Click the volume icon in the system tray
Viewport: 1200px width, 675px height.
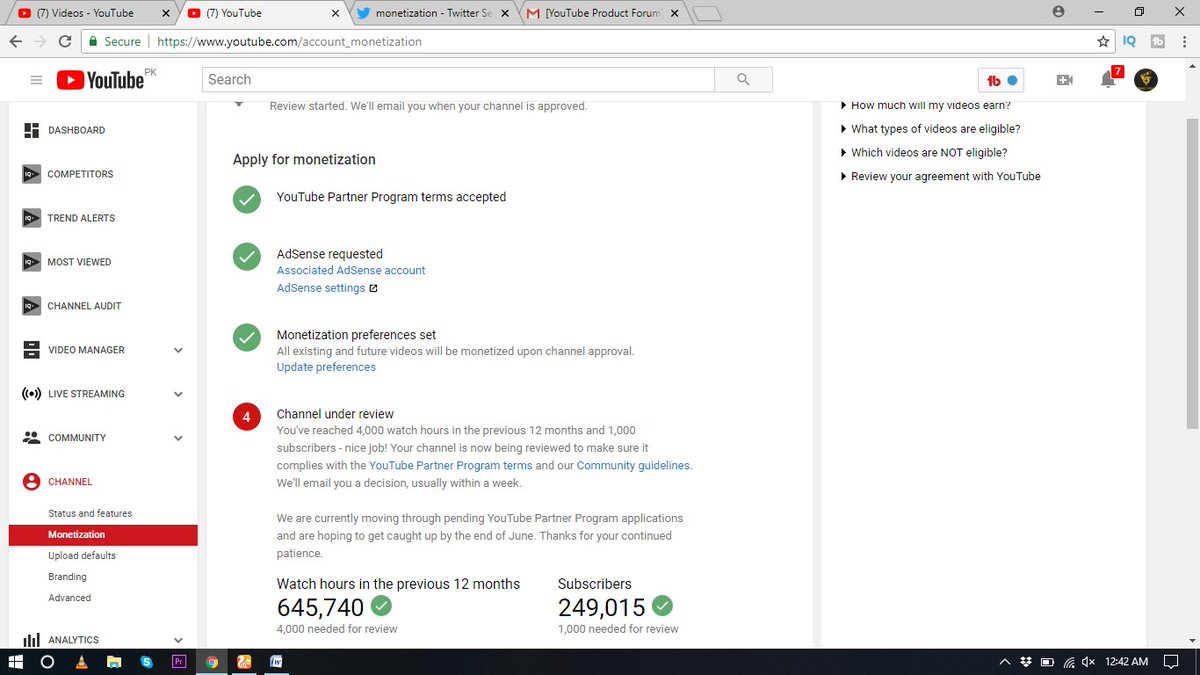coord(1088,662)
